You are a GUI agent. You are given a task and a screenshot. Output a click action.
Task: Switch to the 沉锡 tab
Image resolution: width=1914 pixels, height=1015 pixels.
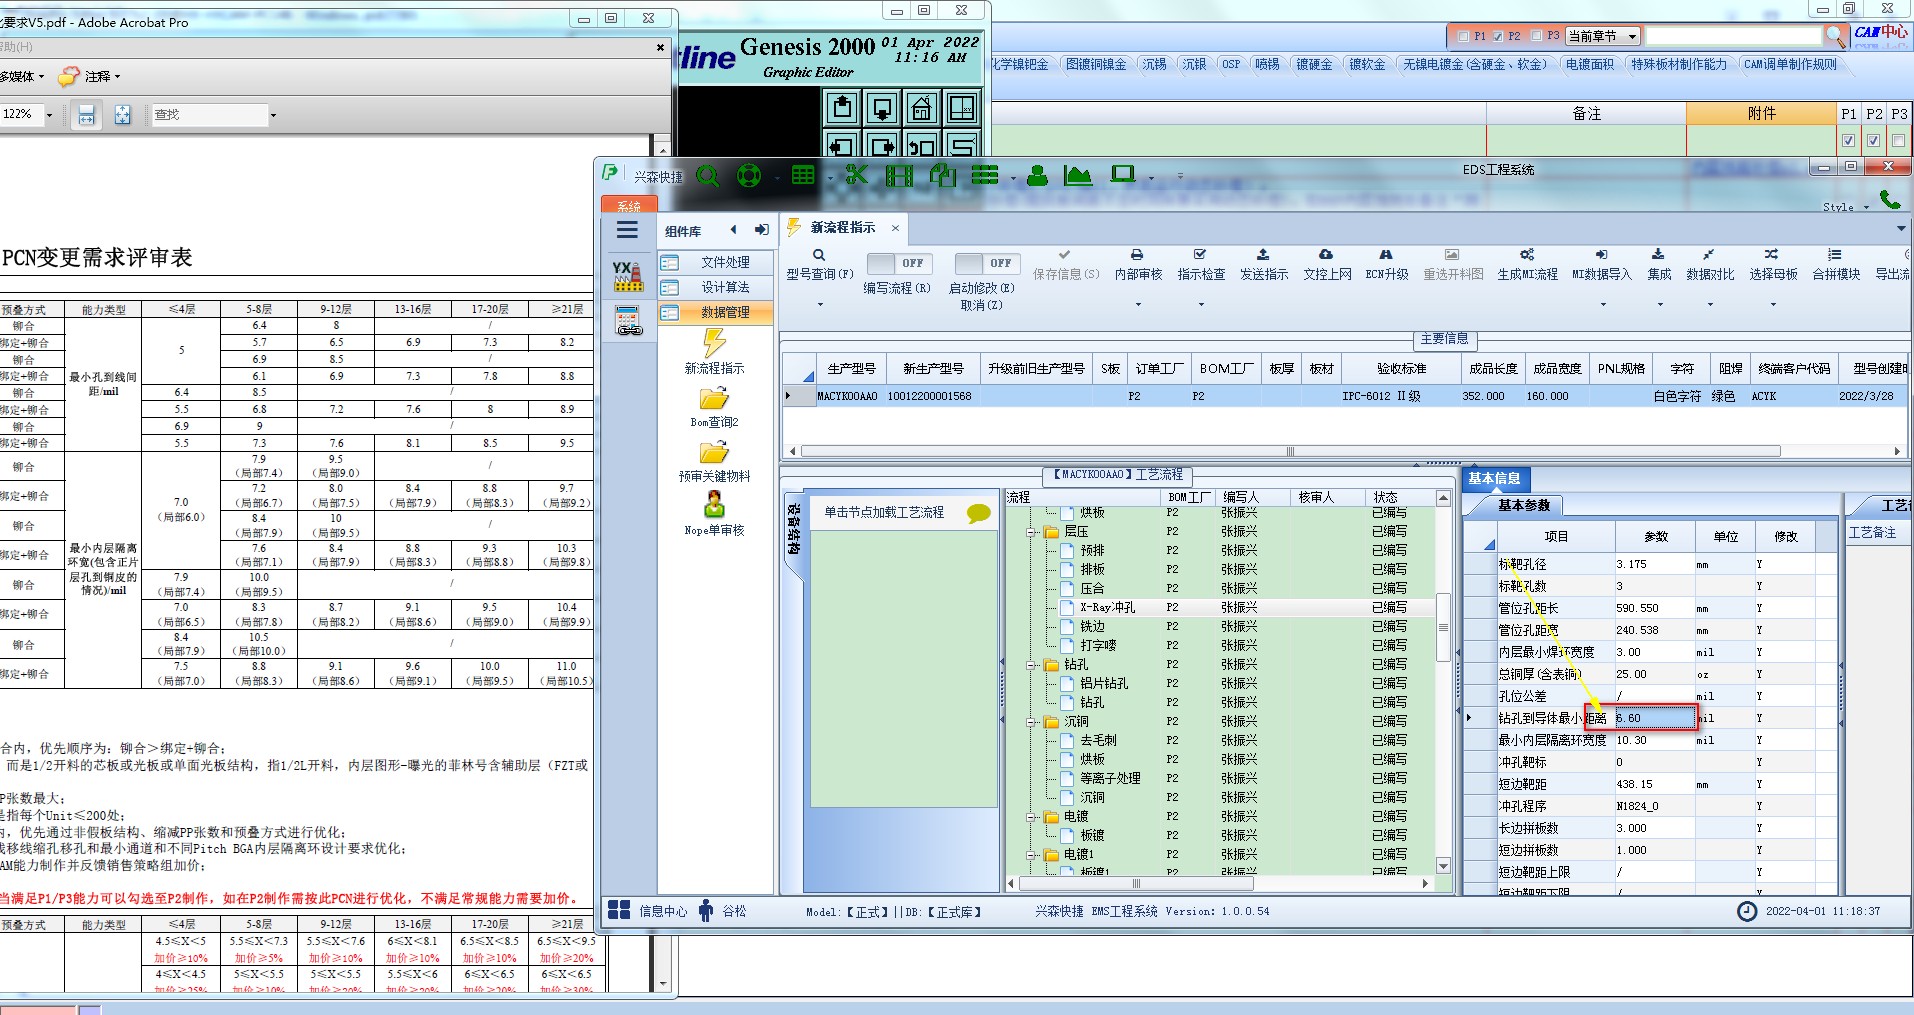click(1154, 64)
